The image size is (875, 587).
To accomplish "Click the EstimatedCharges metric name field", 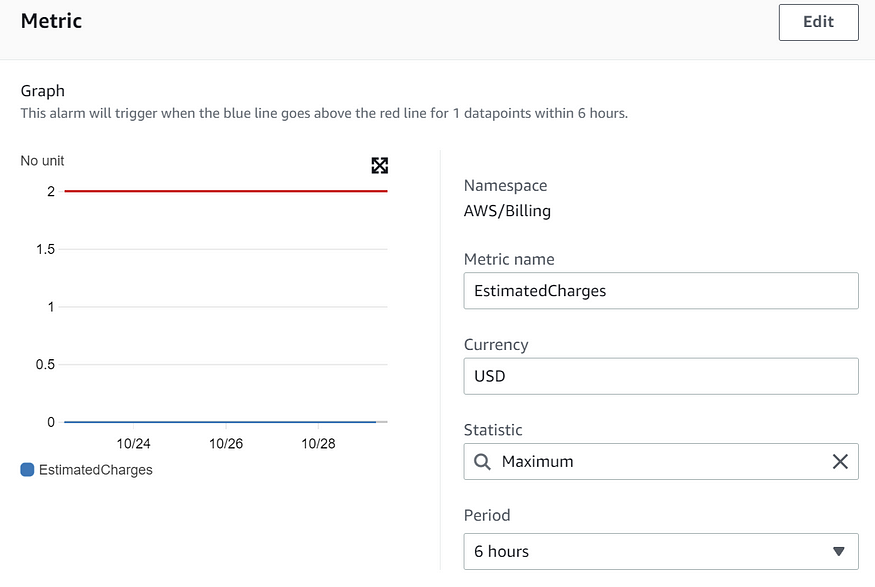I will click(x=661, y=291).
